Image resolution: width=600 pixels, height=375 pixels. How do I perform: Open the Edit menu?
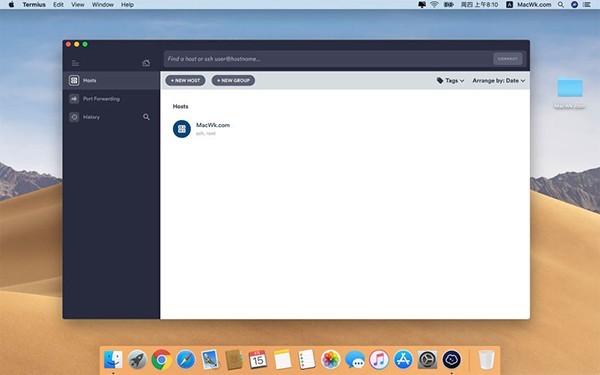point(58,5)
